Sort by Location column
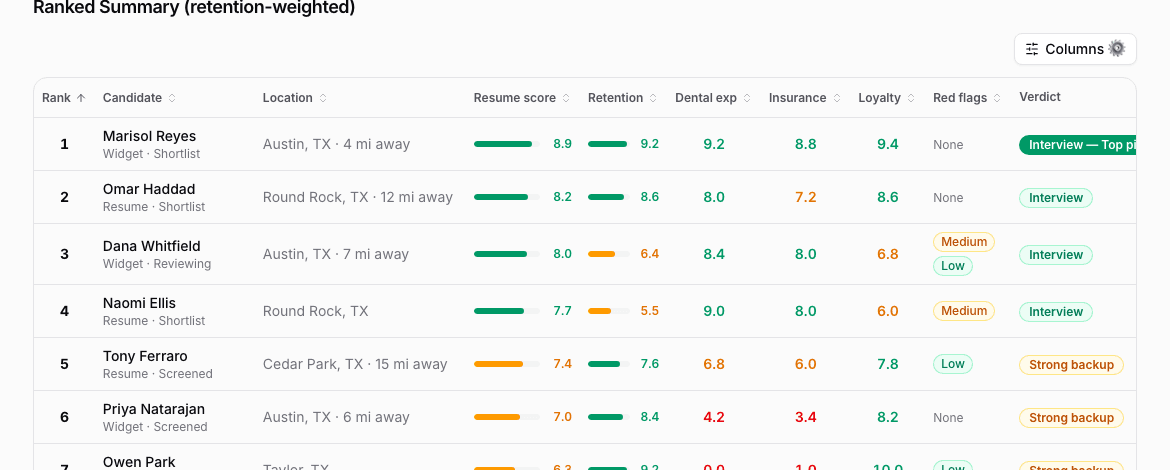Viewport: 1170px width, 470px height. point(295,98)
